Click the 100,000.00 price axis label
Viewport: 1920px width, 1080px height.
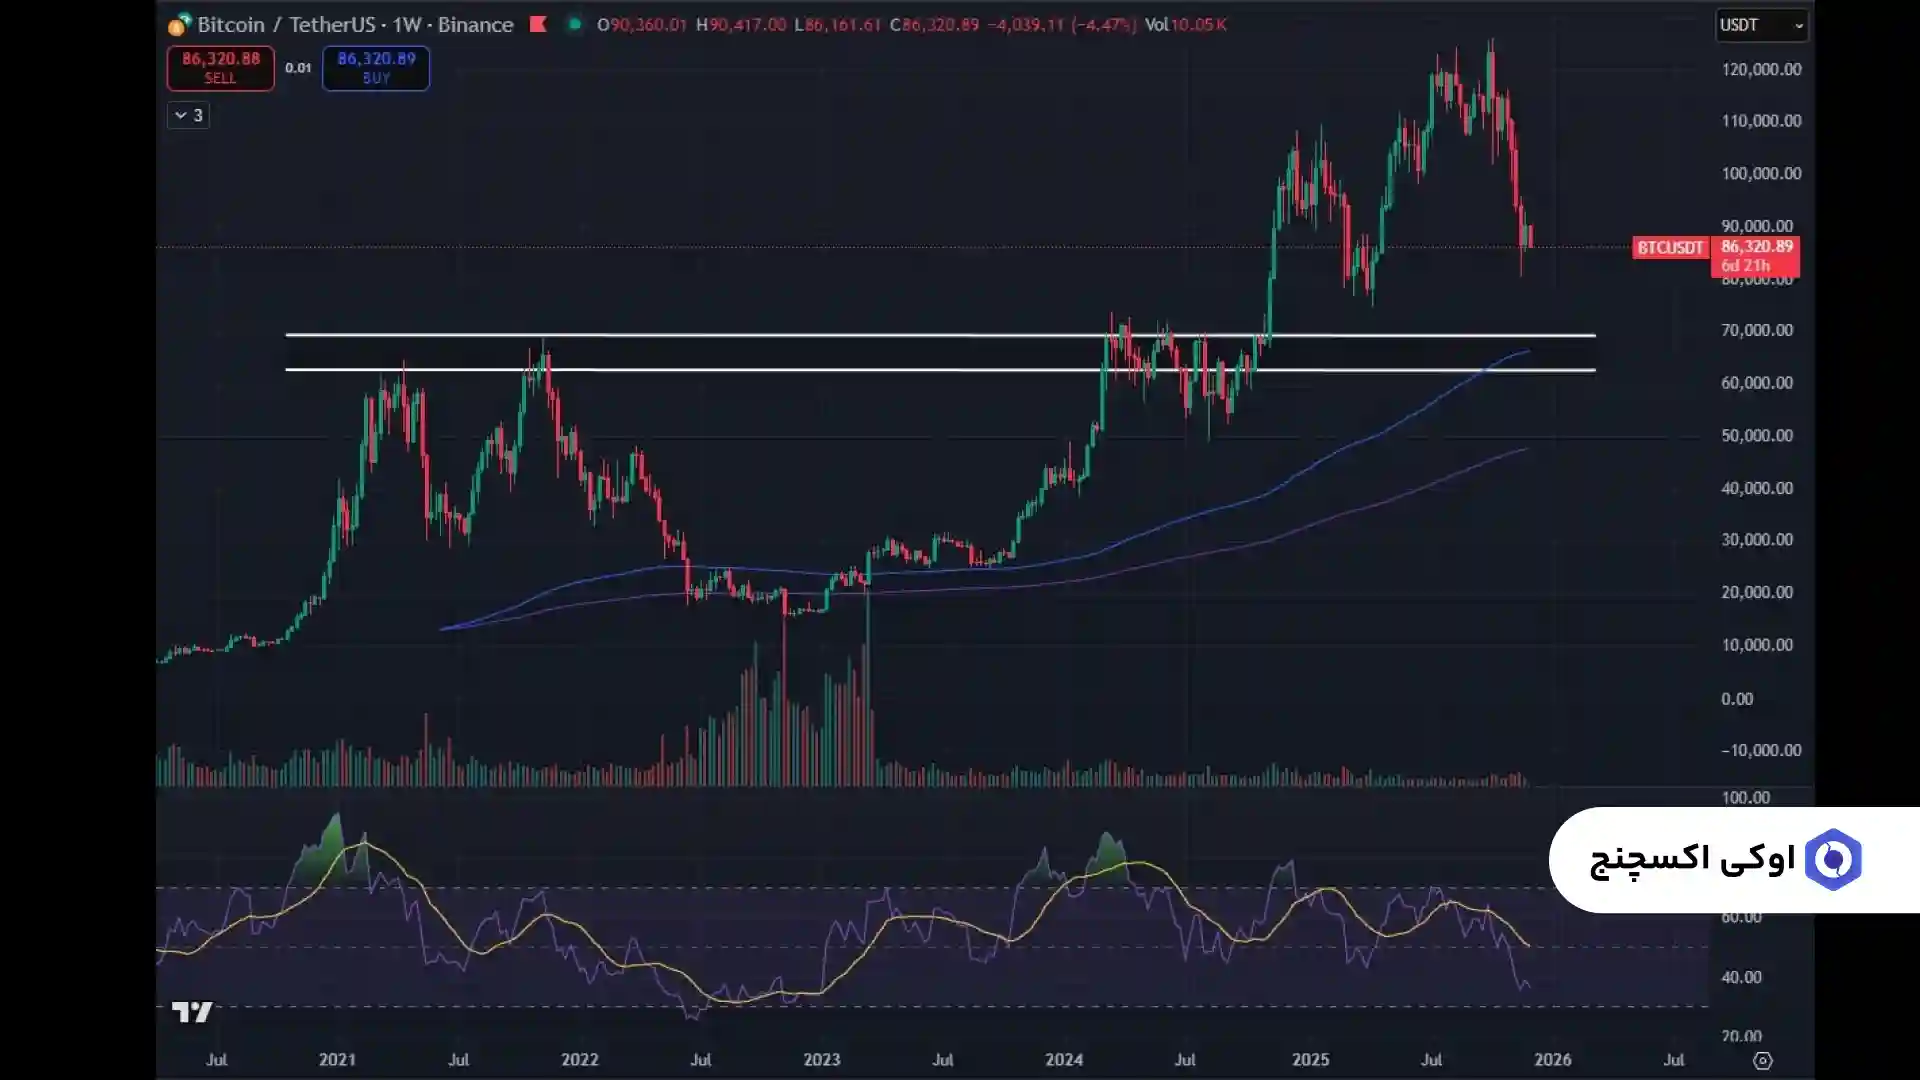1761,173
